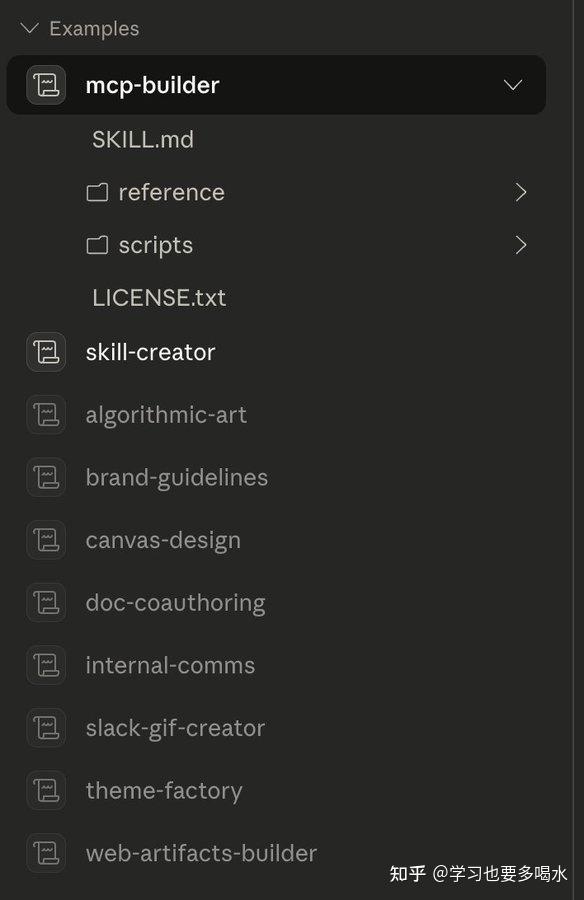
Task: Select the doc-coauthoring skill
Action: (x=176, y=603)
